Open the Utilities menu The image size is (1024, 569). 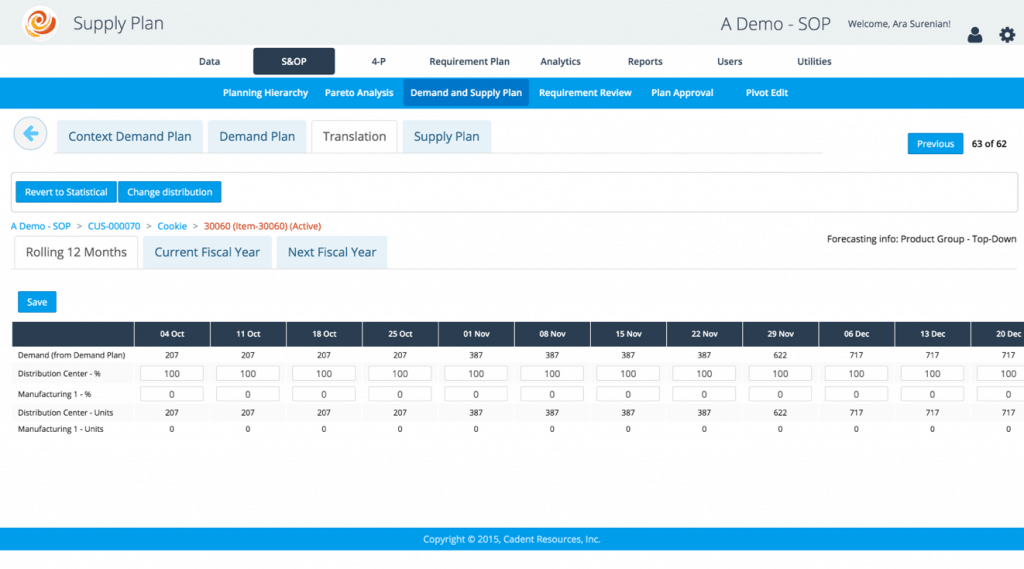click(814, 61)
